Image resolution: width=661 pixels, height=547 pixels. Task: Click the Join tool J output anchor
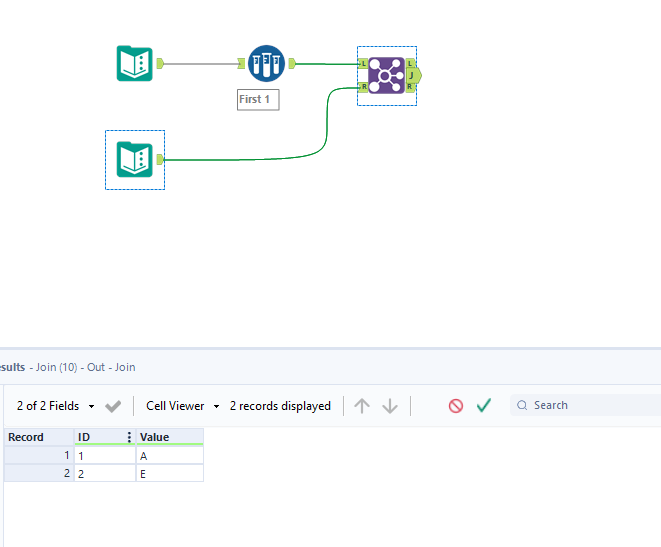414,75
